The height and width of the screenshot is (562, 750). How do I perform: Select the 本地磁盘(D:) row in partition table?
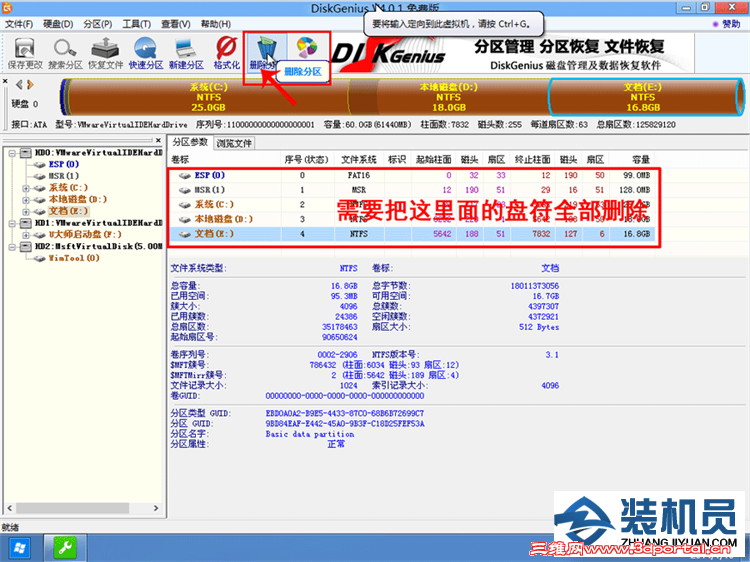(x=413, y=219)
